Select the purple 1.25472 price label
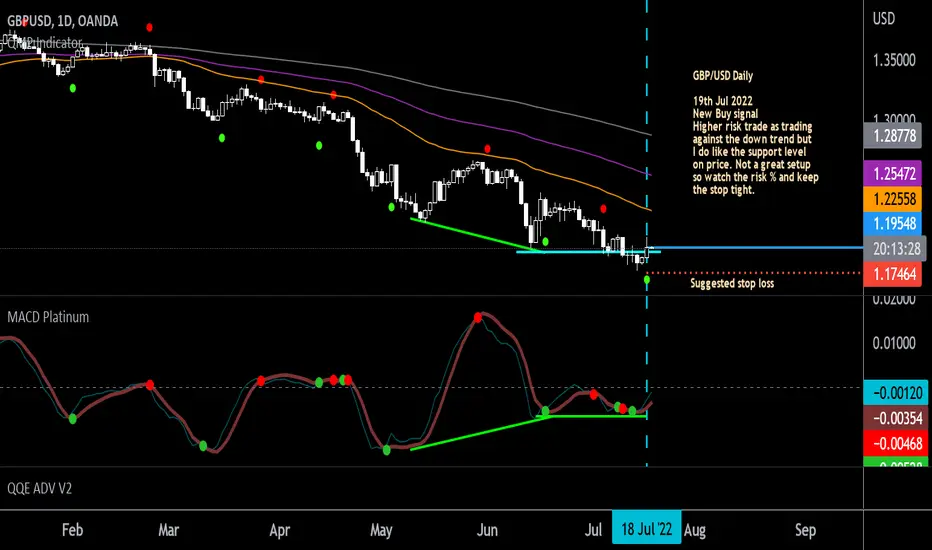 (893, 174)
